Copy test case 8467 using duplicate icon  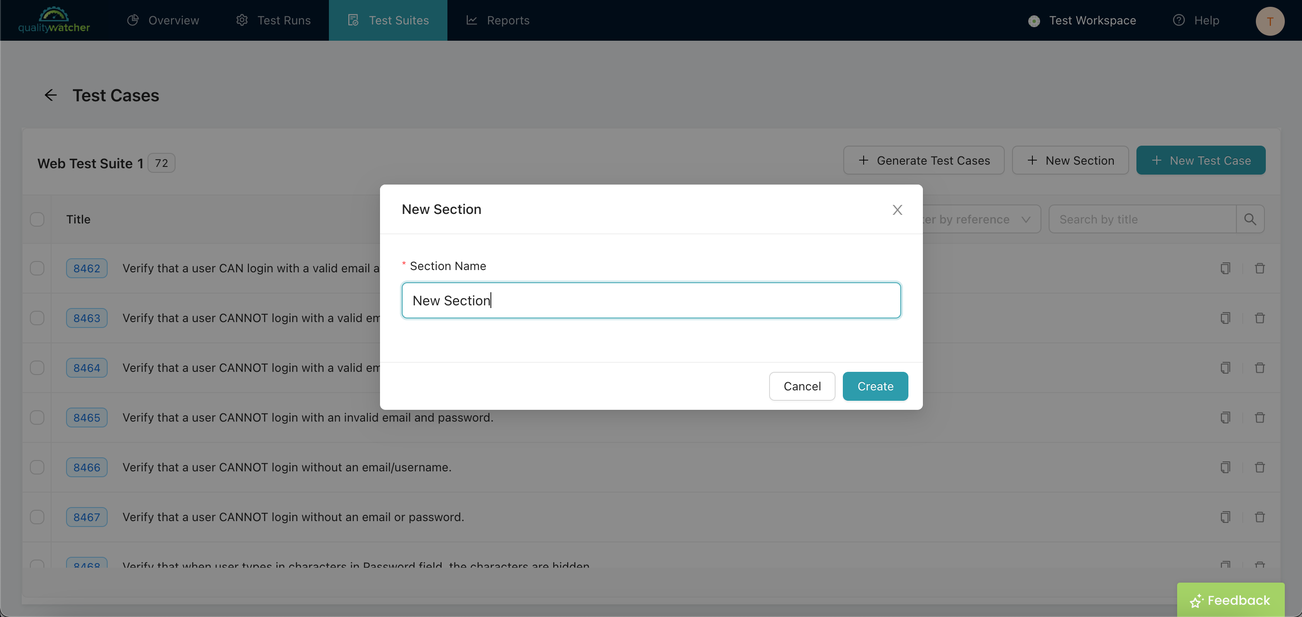pos(1225,517)
